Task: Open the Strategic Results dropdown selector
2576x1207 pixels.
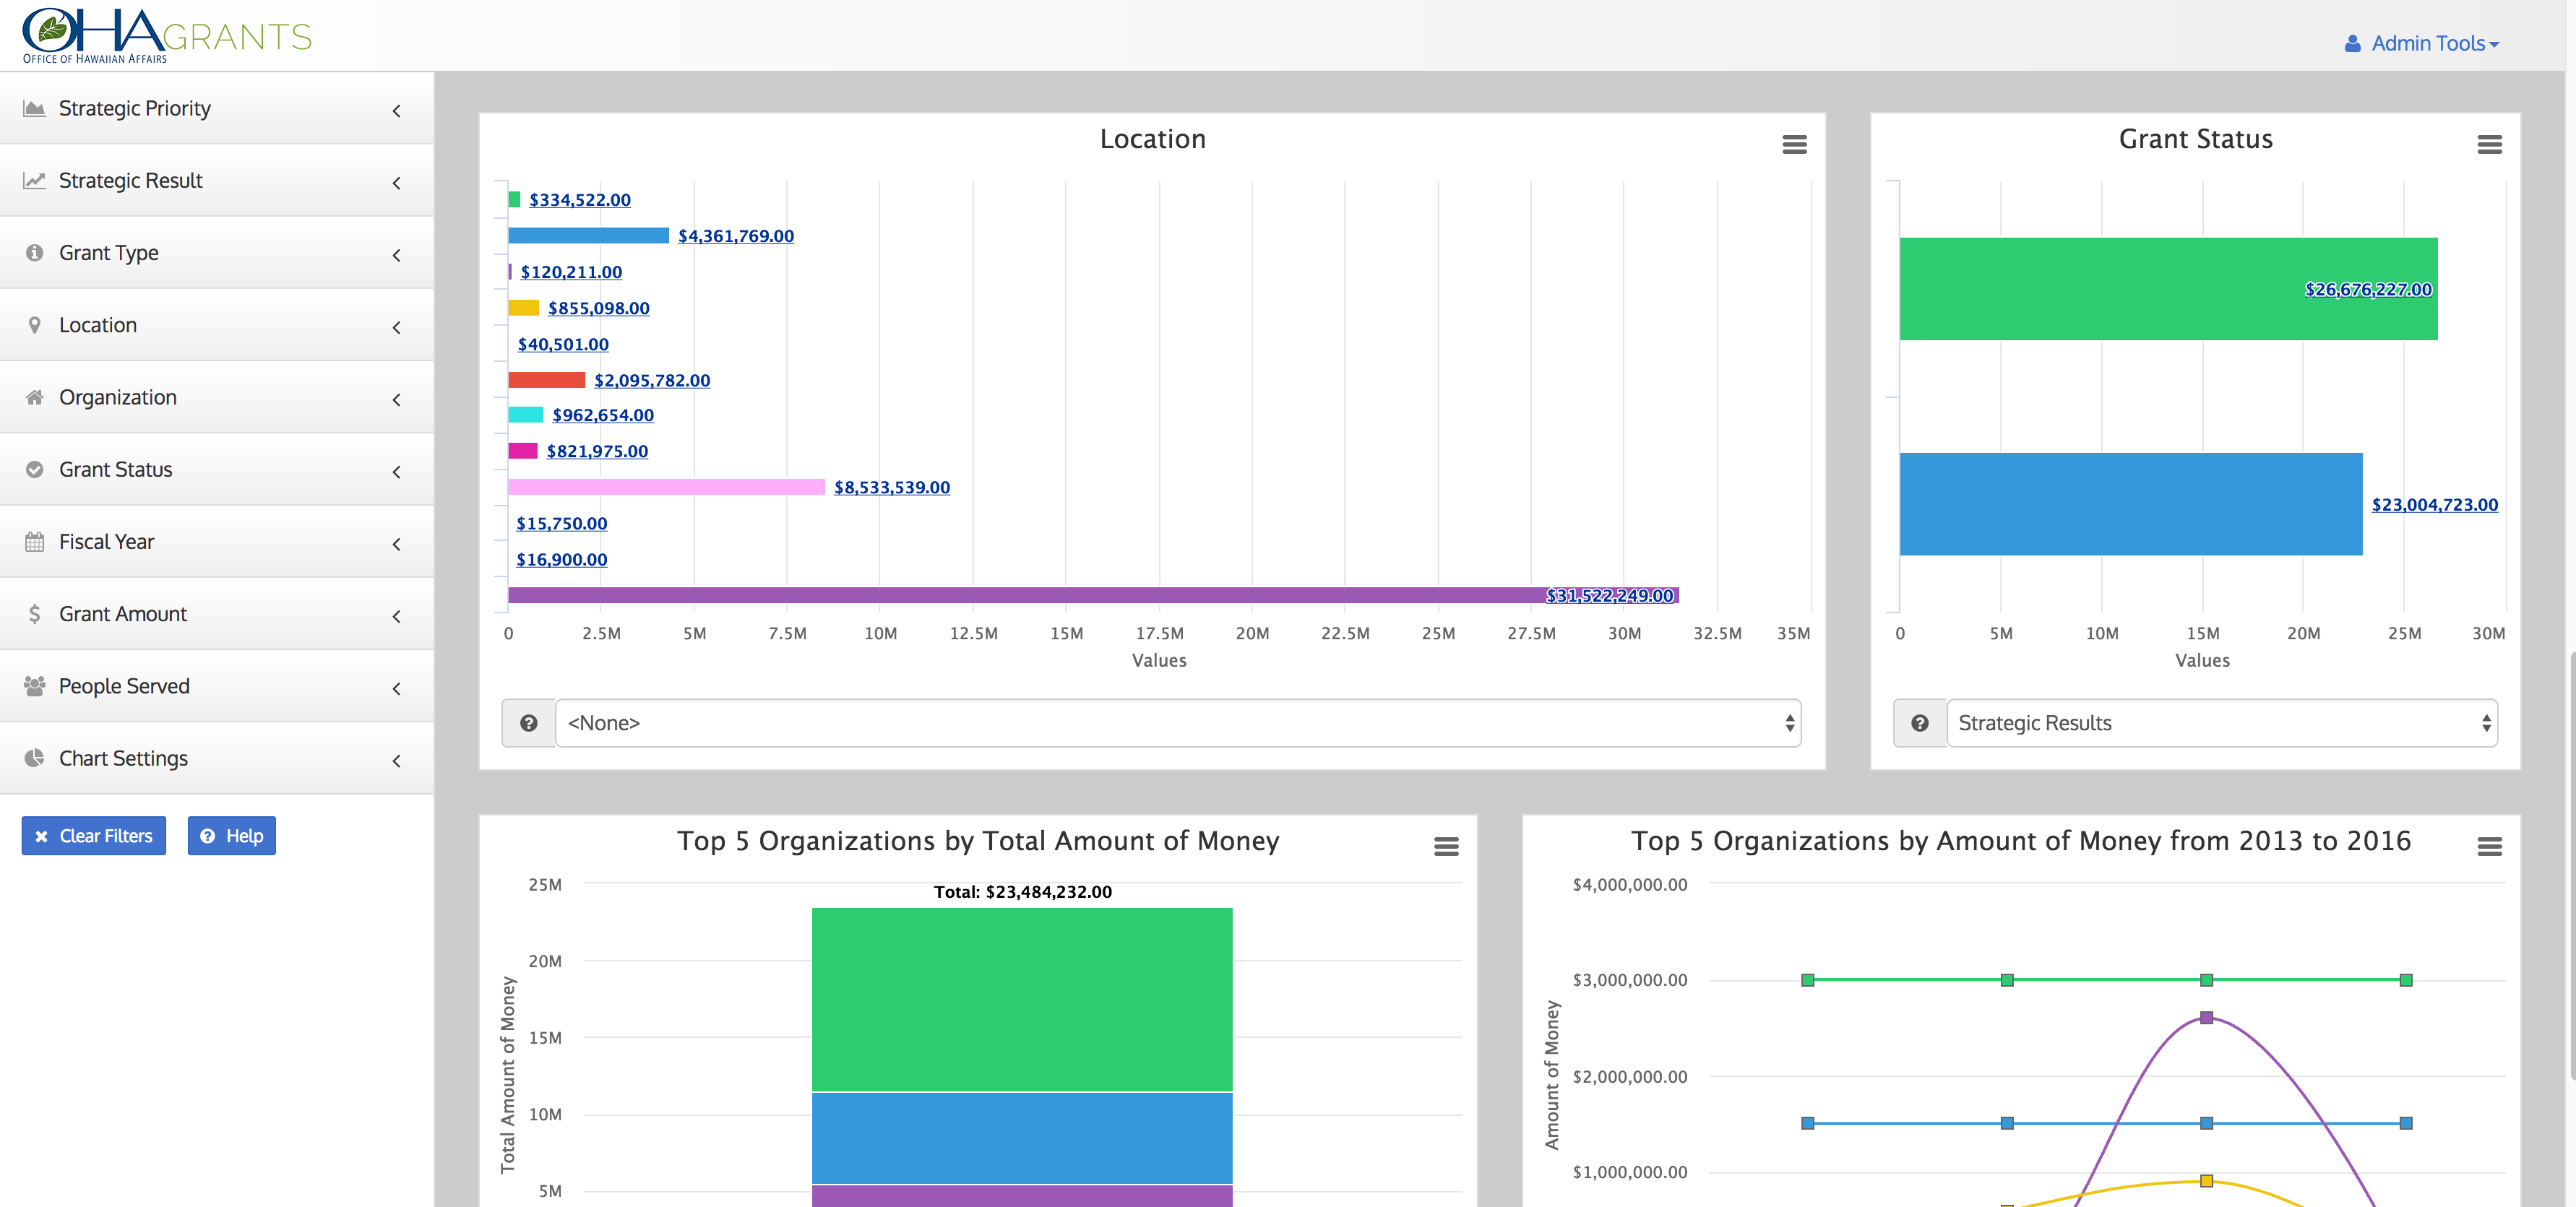Action: [x=2222, y=723]
